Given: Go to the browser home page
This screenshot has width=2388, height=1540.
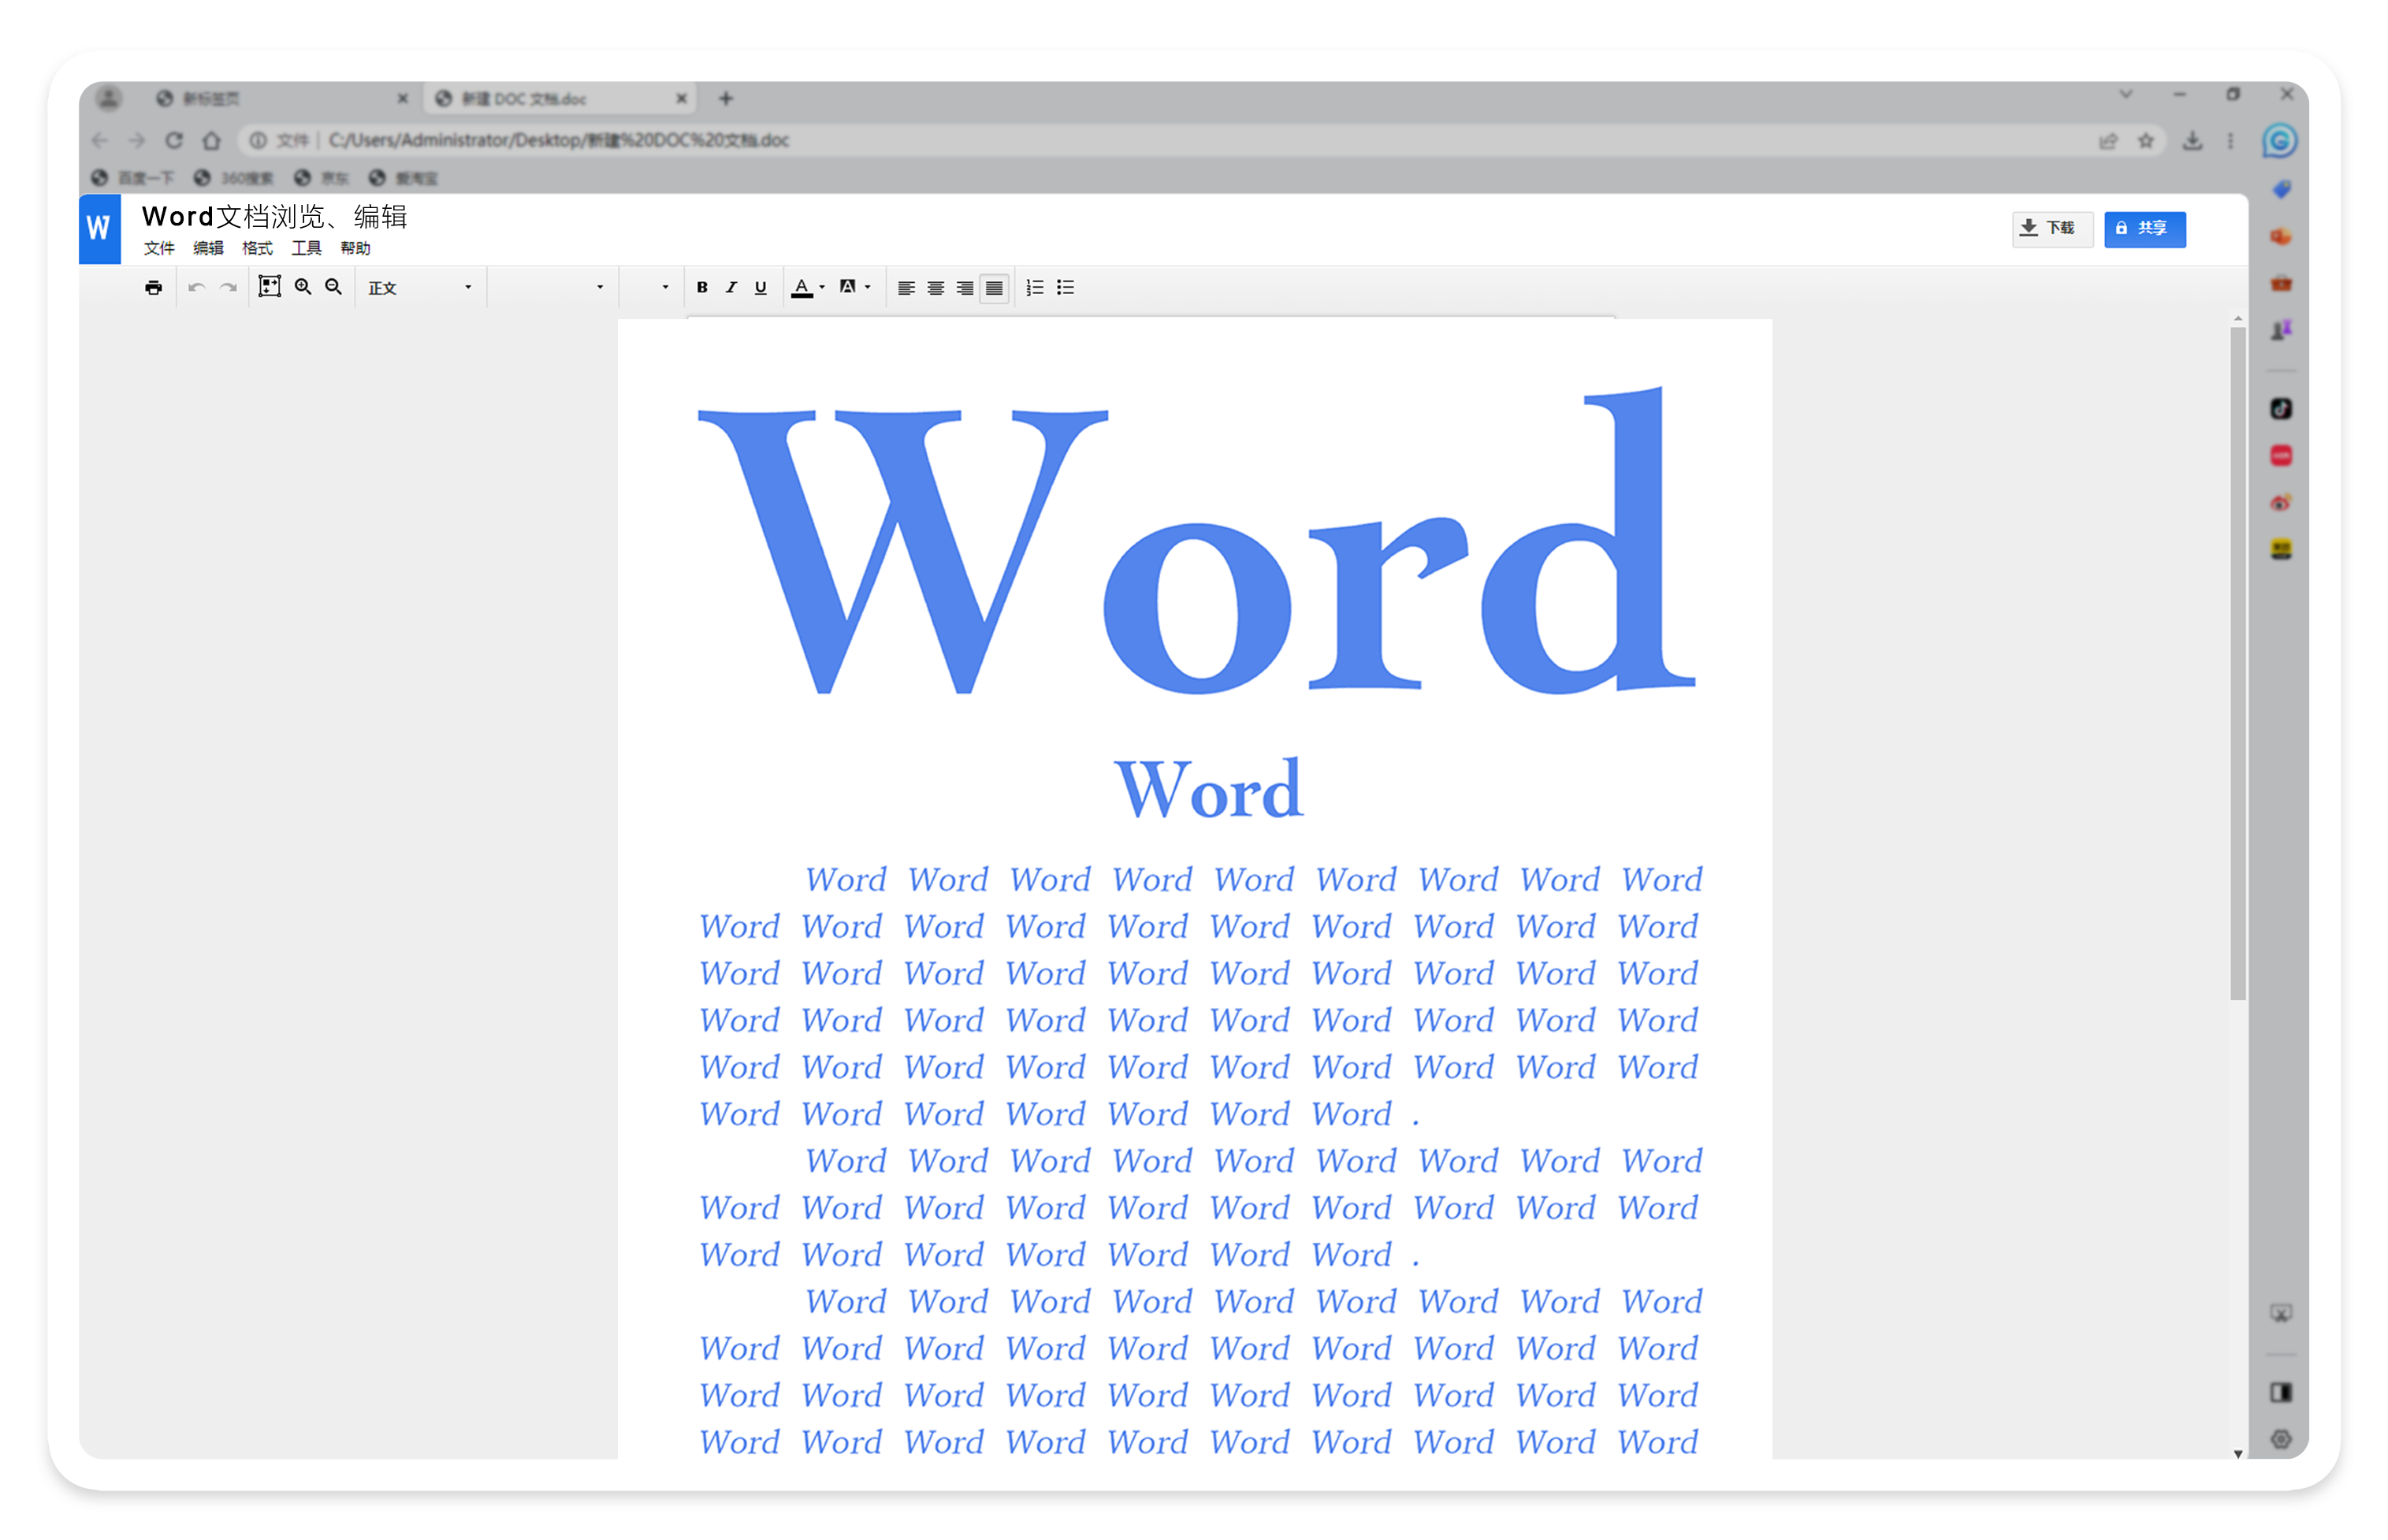Looking at the screenshot, I should point(211,140).
